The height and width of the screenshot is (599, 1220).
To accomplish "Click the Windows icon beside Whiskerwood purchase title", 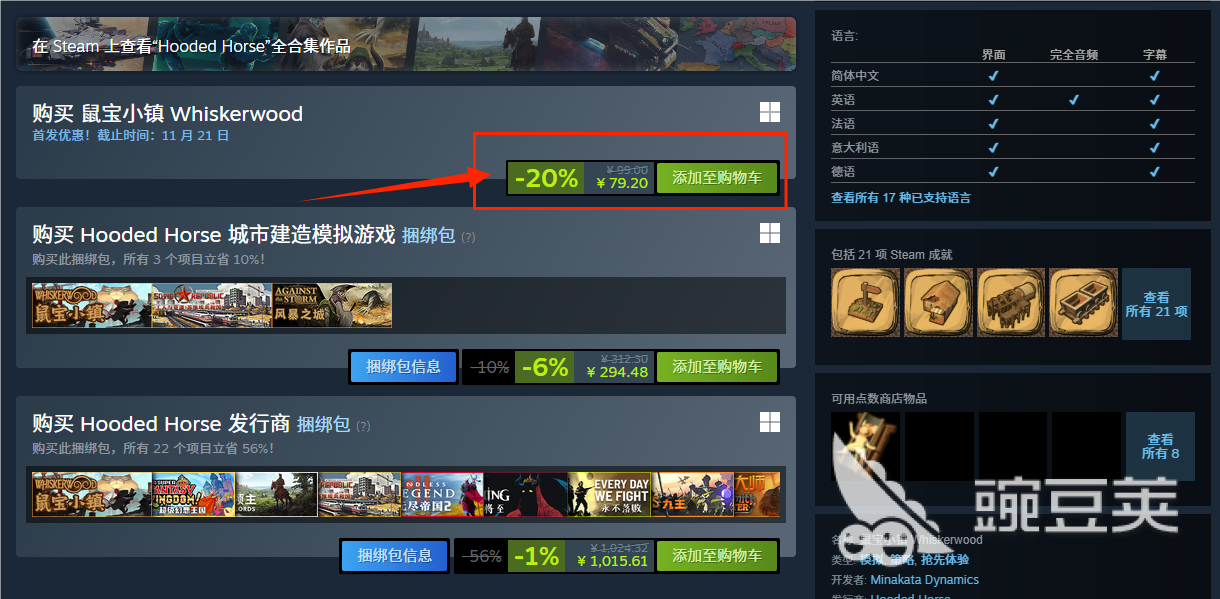I will pos(769,112).
